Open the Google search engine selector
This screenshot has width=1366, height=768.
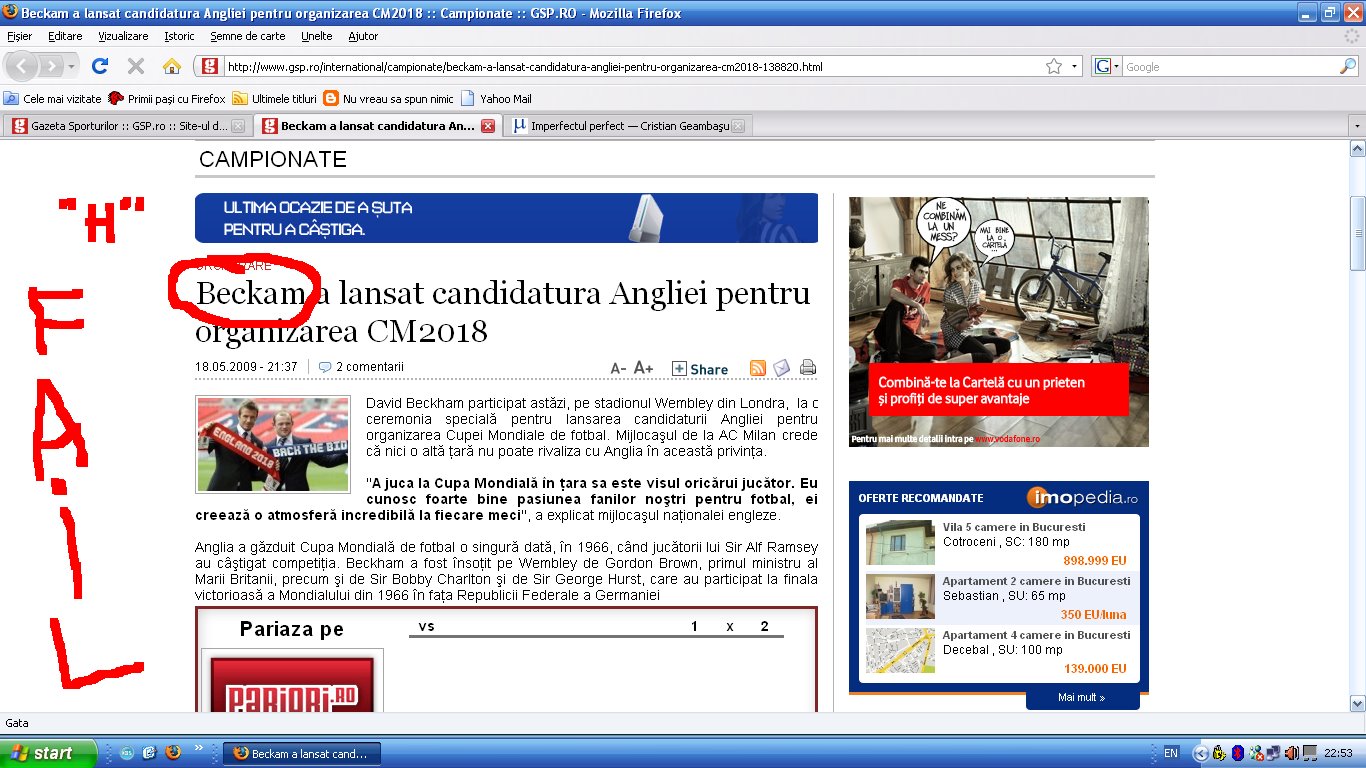pyautogui.click(x=1107, y=67)
